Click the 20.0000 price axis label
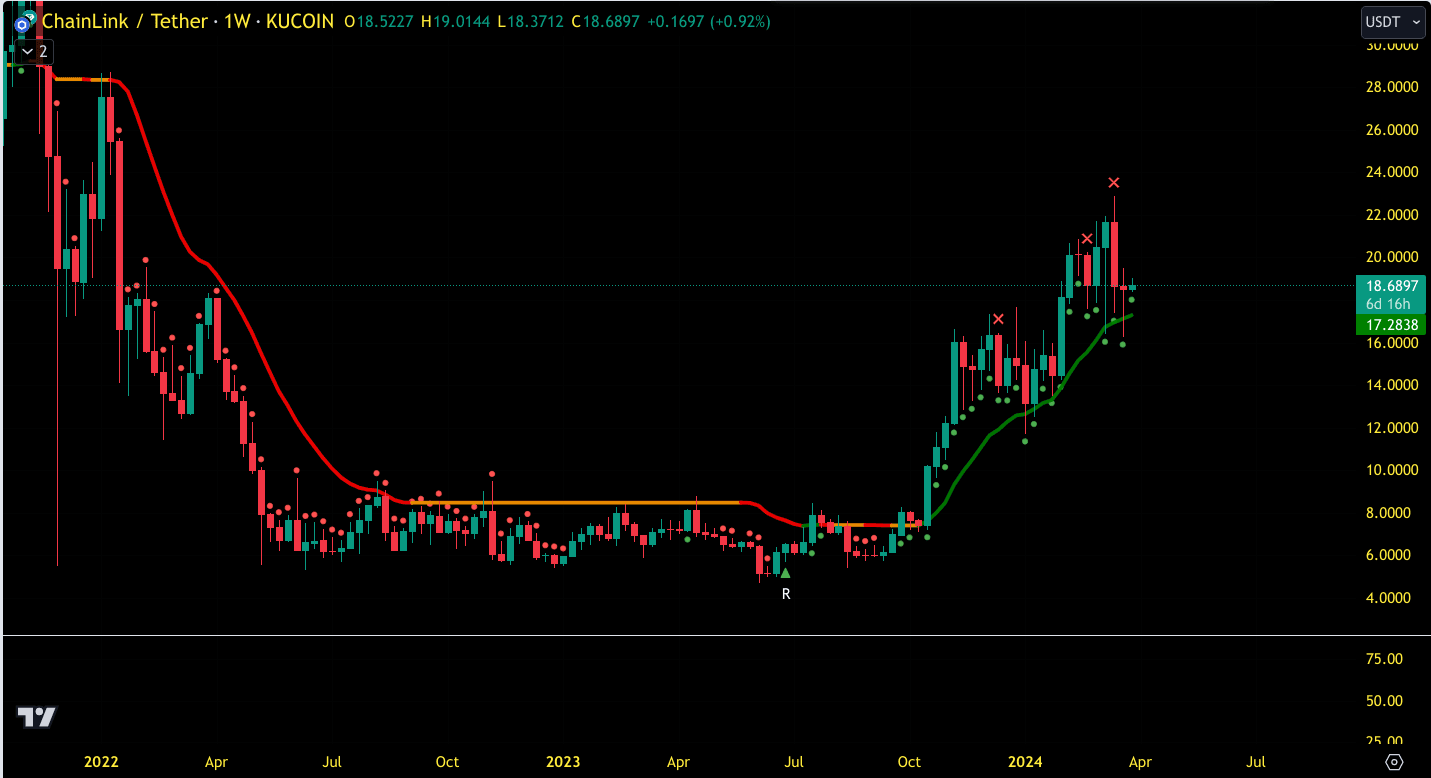Screen dimensions: 1431x778 pyautogui.click(x=1391, y=257)
